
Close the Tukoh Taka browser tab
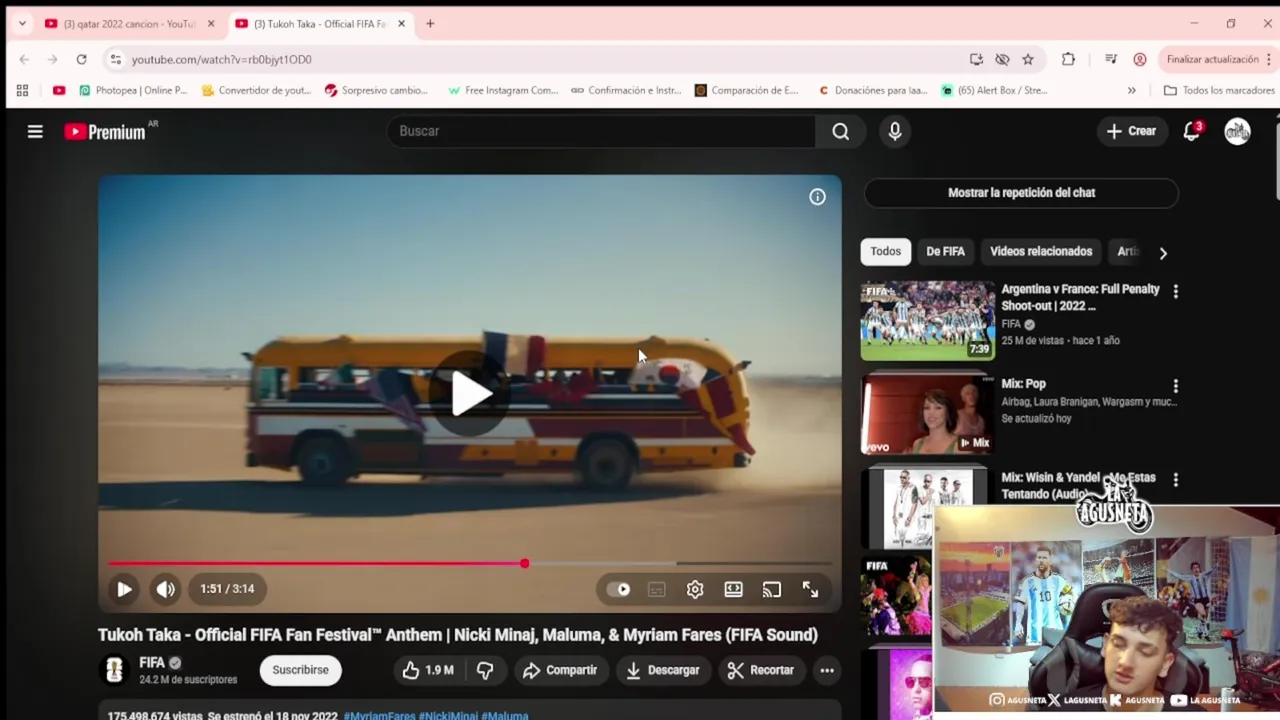401,24
